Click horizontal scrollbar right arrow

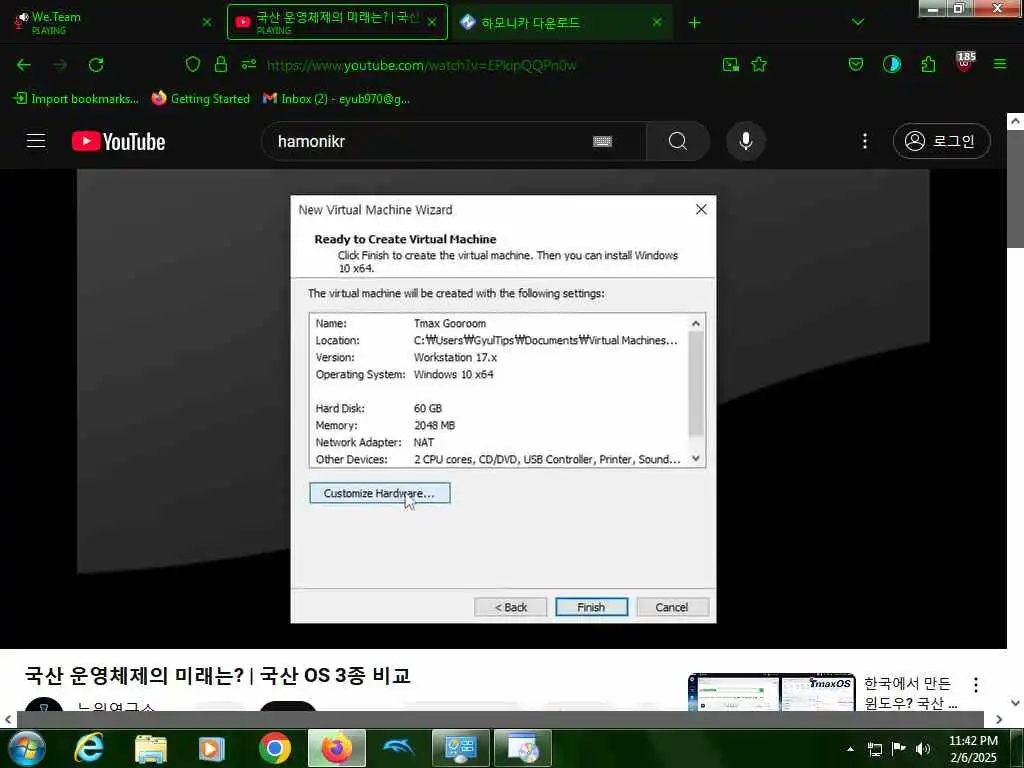pos(999,720)
